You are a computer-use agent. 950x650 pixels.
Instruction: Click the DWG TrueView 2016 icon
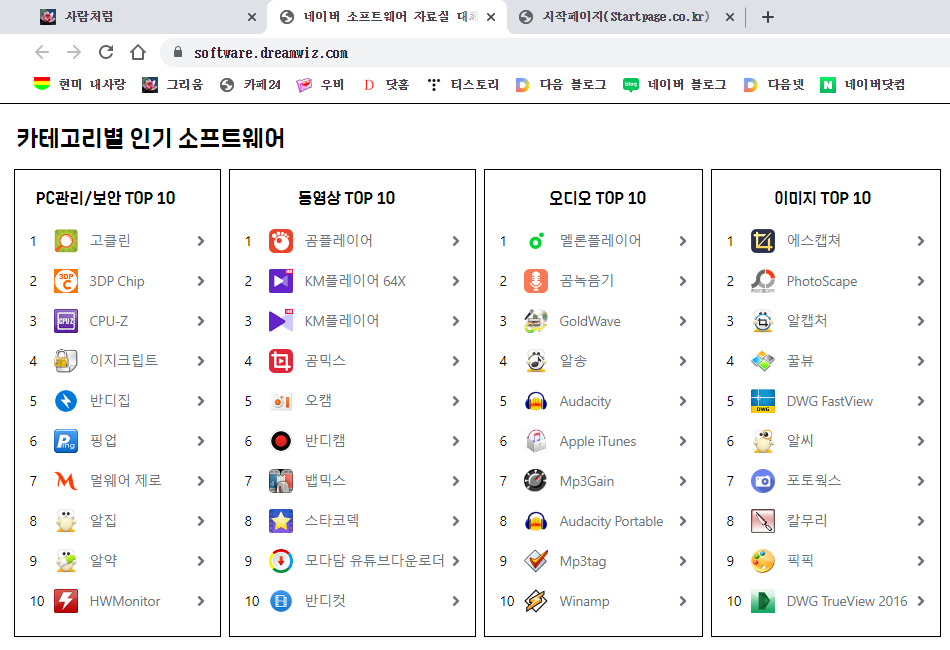pos(763,601)
